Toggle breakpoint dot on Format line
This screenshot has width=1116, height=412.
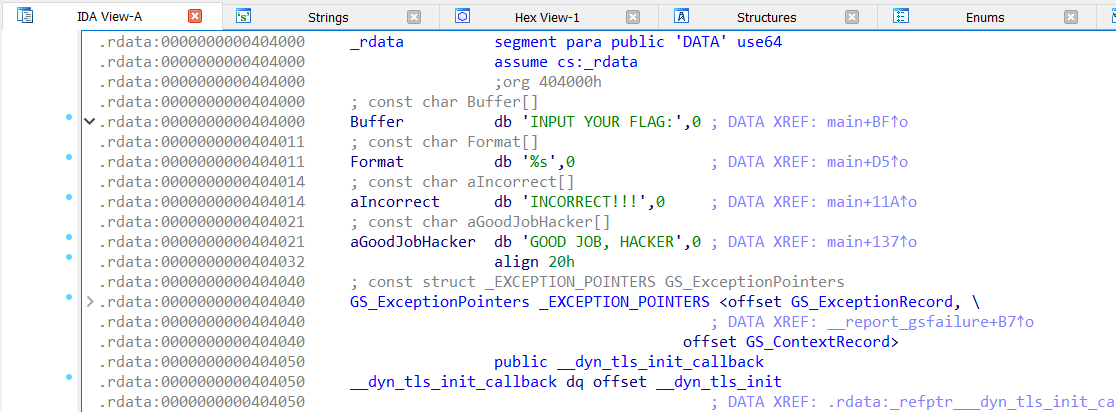69,157
